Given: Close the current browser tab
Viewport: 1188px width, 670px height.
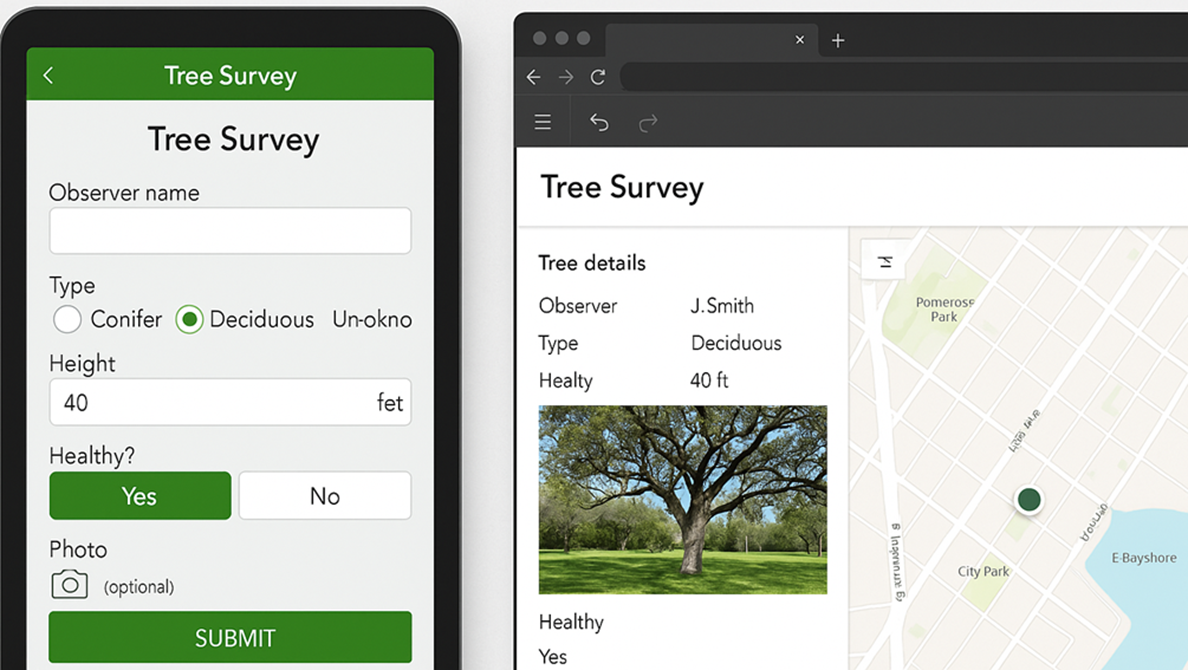Looking at the screenshot, I should click(799, 40).
